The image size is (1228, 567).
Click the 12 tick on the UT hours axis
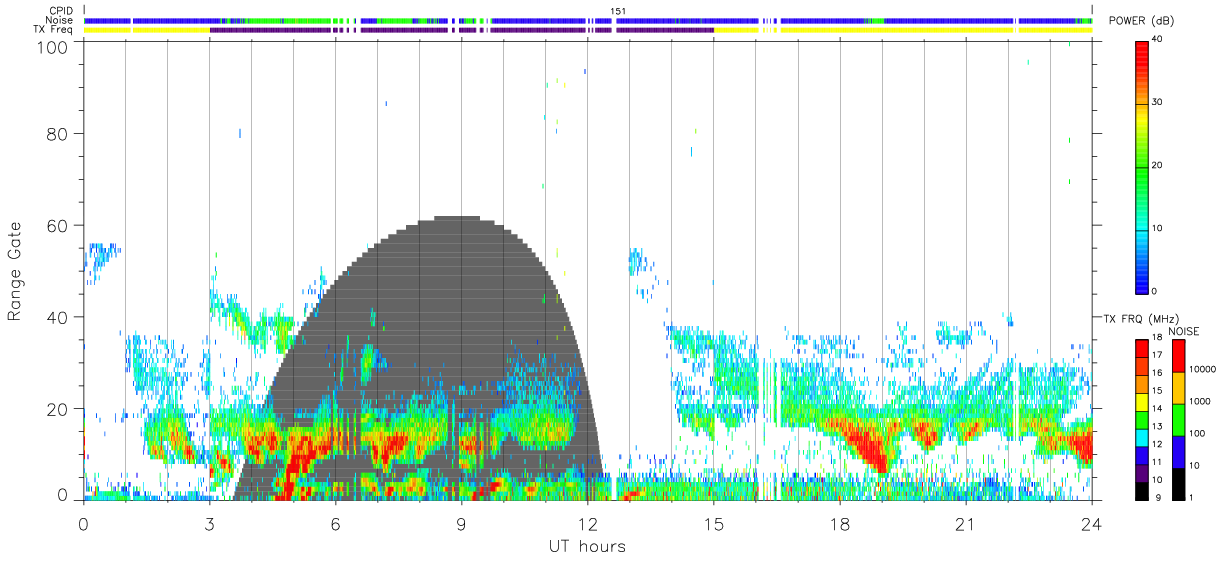click(x=587, y=523)
